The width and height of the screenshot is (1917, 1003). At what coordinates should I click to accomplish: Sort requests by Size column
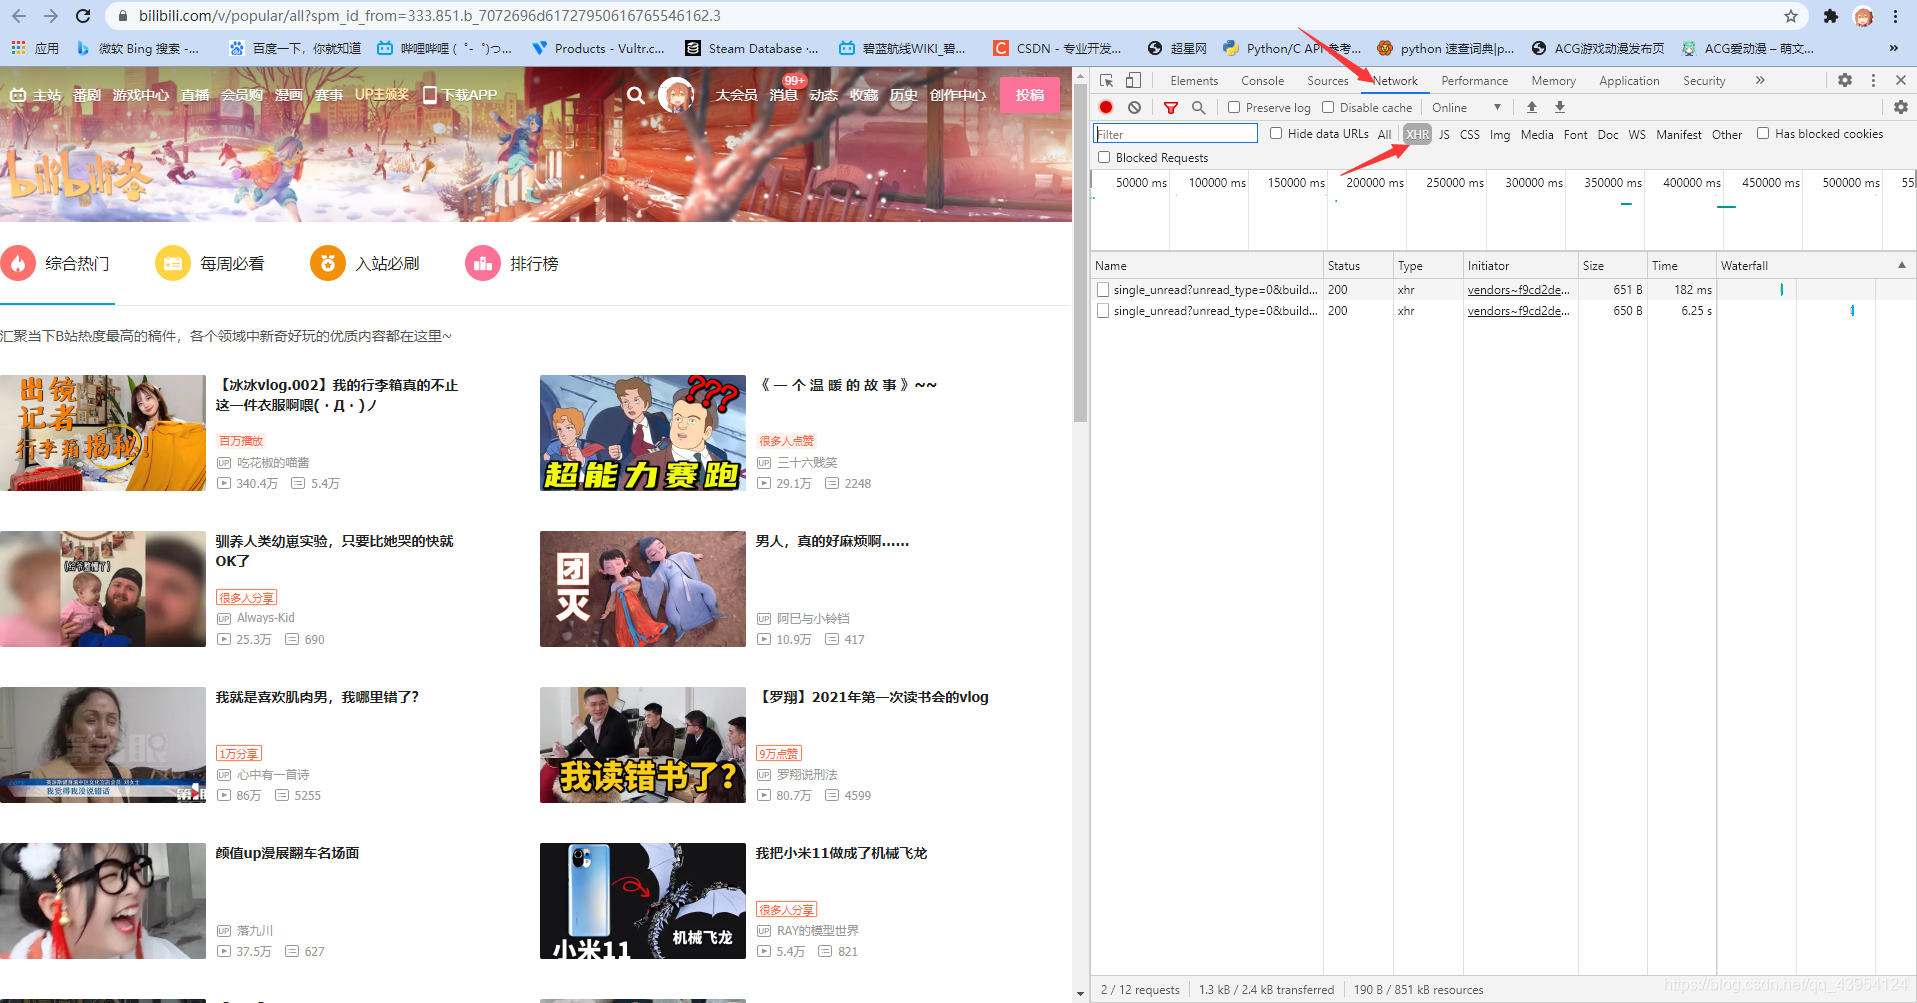point(1612,265)
